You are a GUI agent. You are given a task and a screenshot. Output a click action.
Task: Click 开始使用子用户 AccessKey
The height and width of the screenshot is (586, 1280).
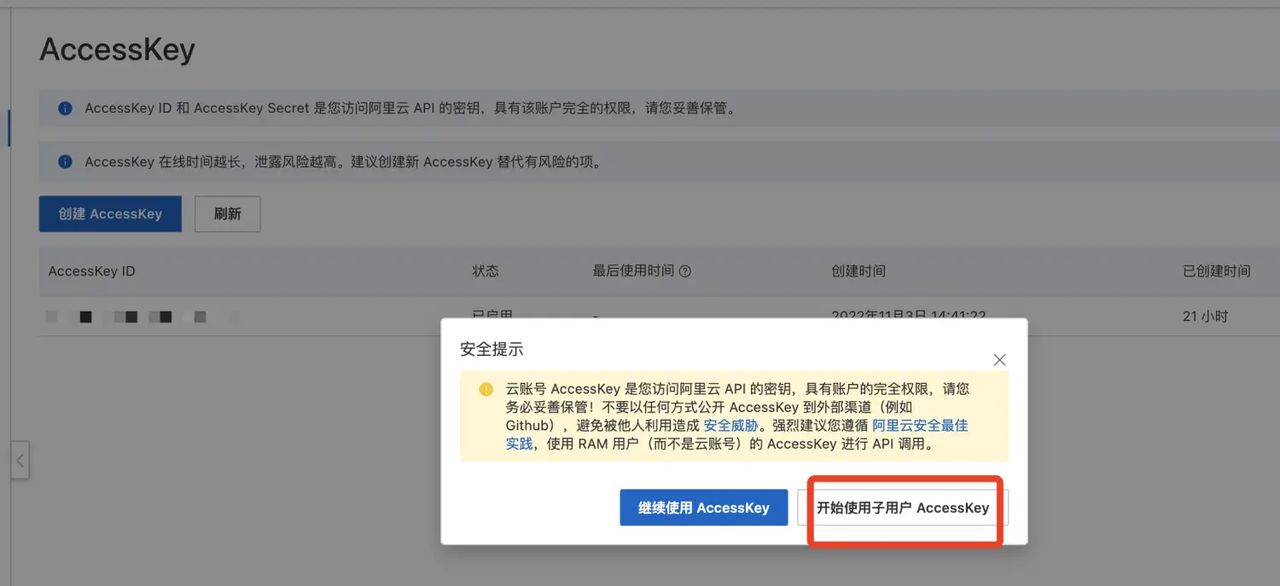[904, 507]
